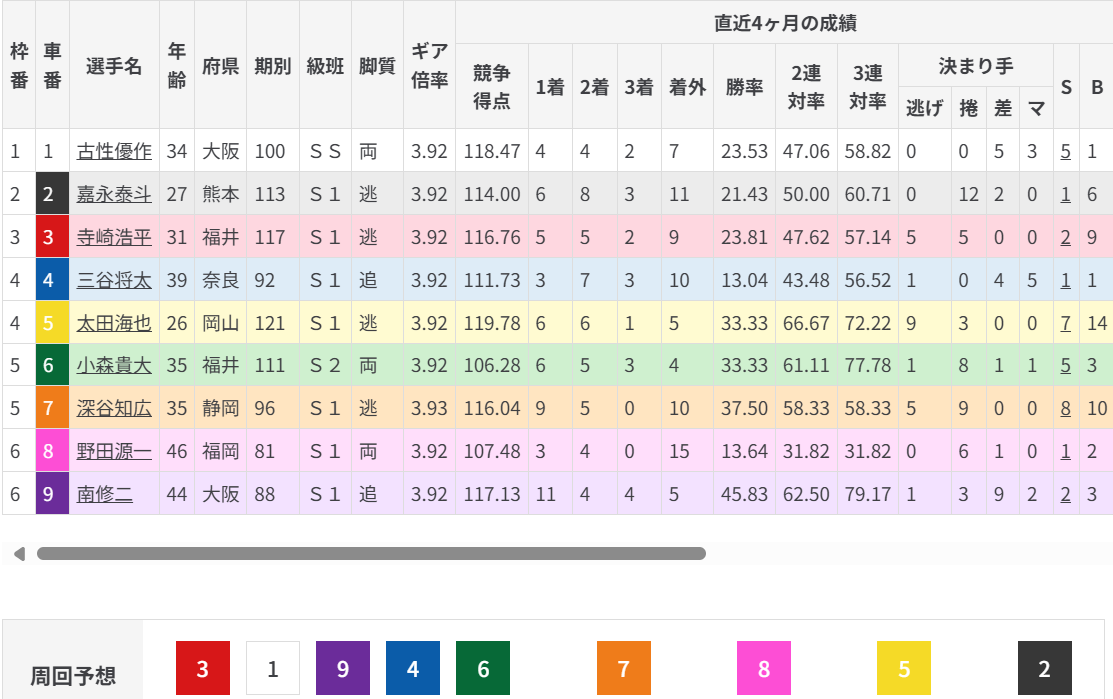The height and width of the screenshot is (699, 1113).
Task: Select rider name 小森貴大
Action: tap(114, 366)
